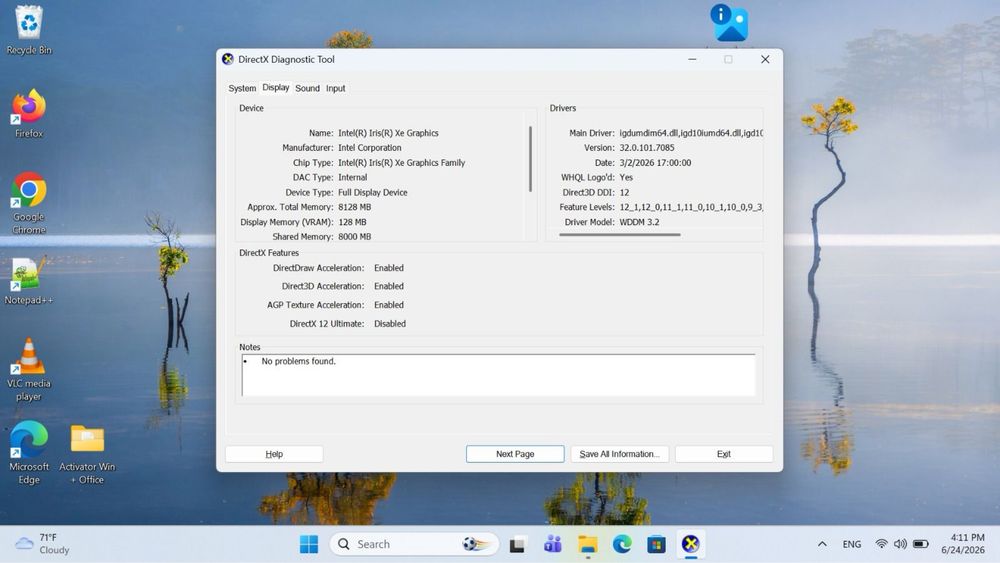Select the DAC Type value Internal
This screenshot has height=563, width=1000.
pos(352,177)
